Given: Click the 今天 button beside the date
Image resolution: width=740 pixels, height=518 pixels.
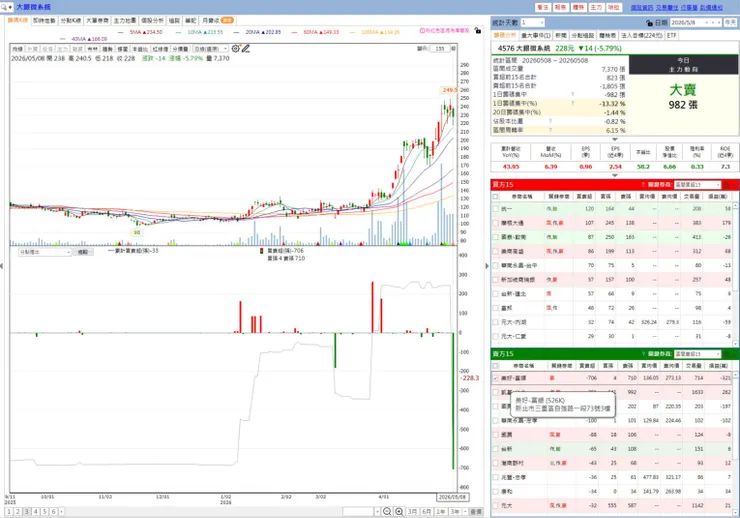Looking at the screenshot, I should point(730,23).
